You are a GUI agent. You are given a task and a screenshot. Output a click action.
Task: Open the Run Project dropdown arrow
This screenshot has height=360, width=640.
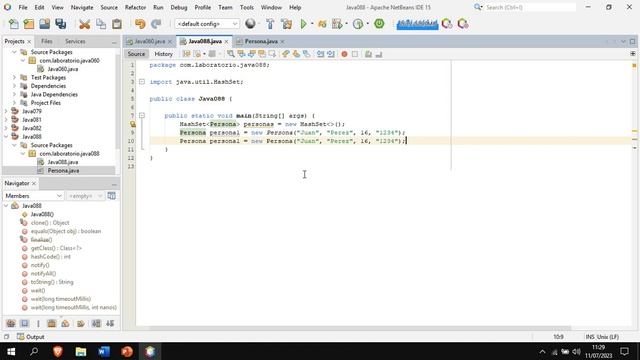pos(312,24)
